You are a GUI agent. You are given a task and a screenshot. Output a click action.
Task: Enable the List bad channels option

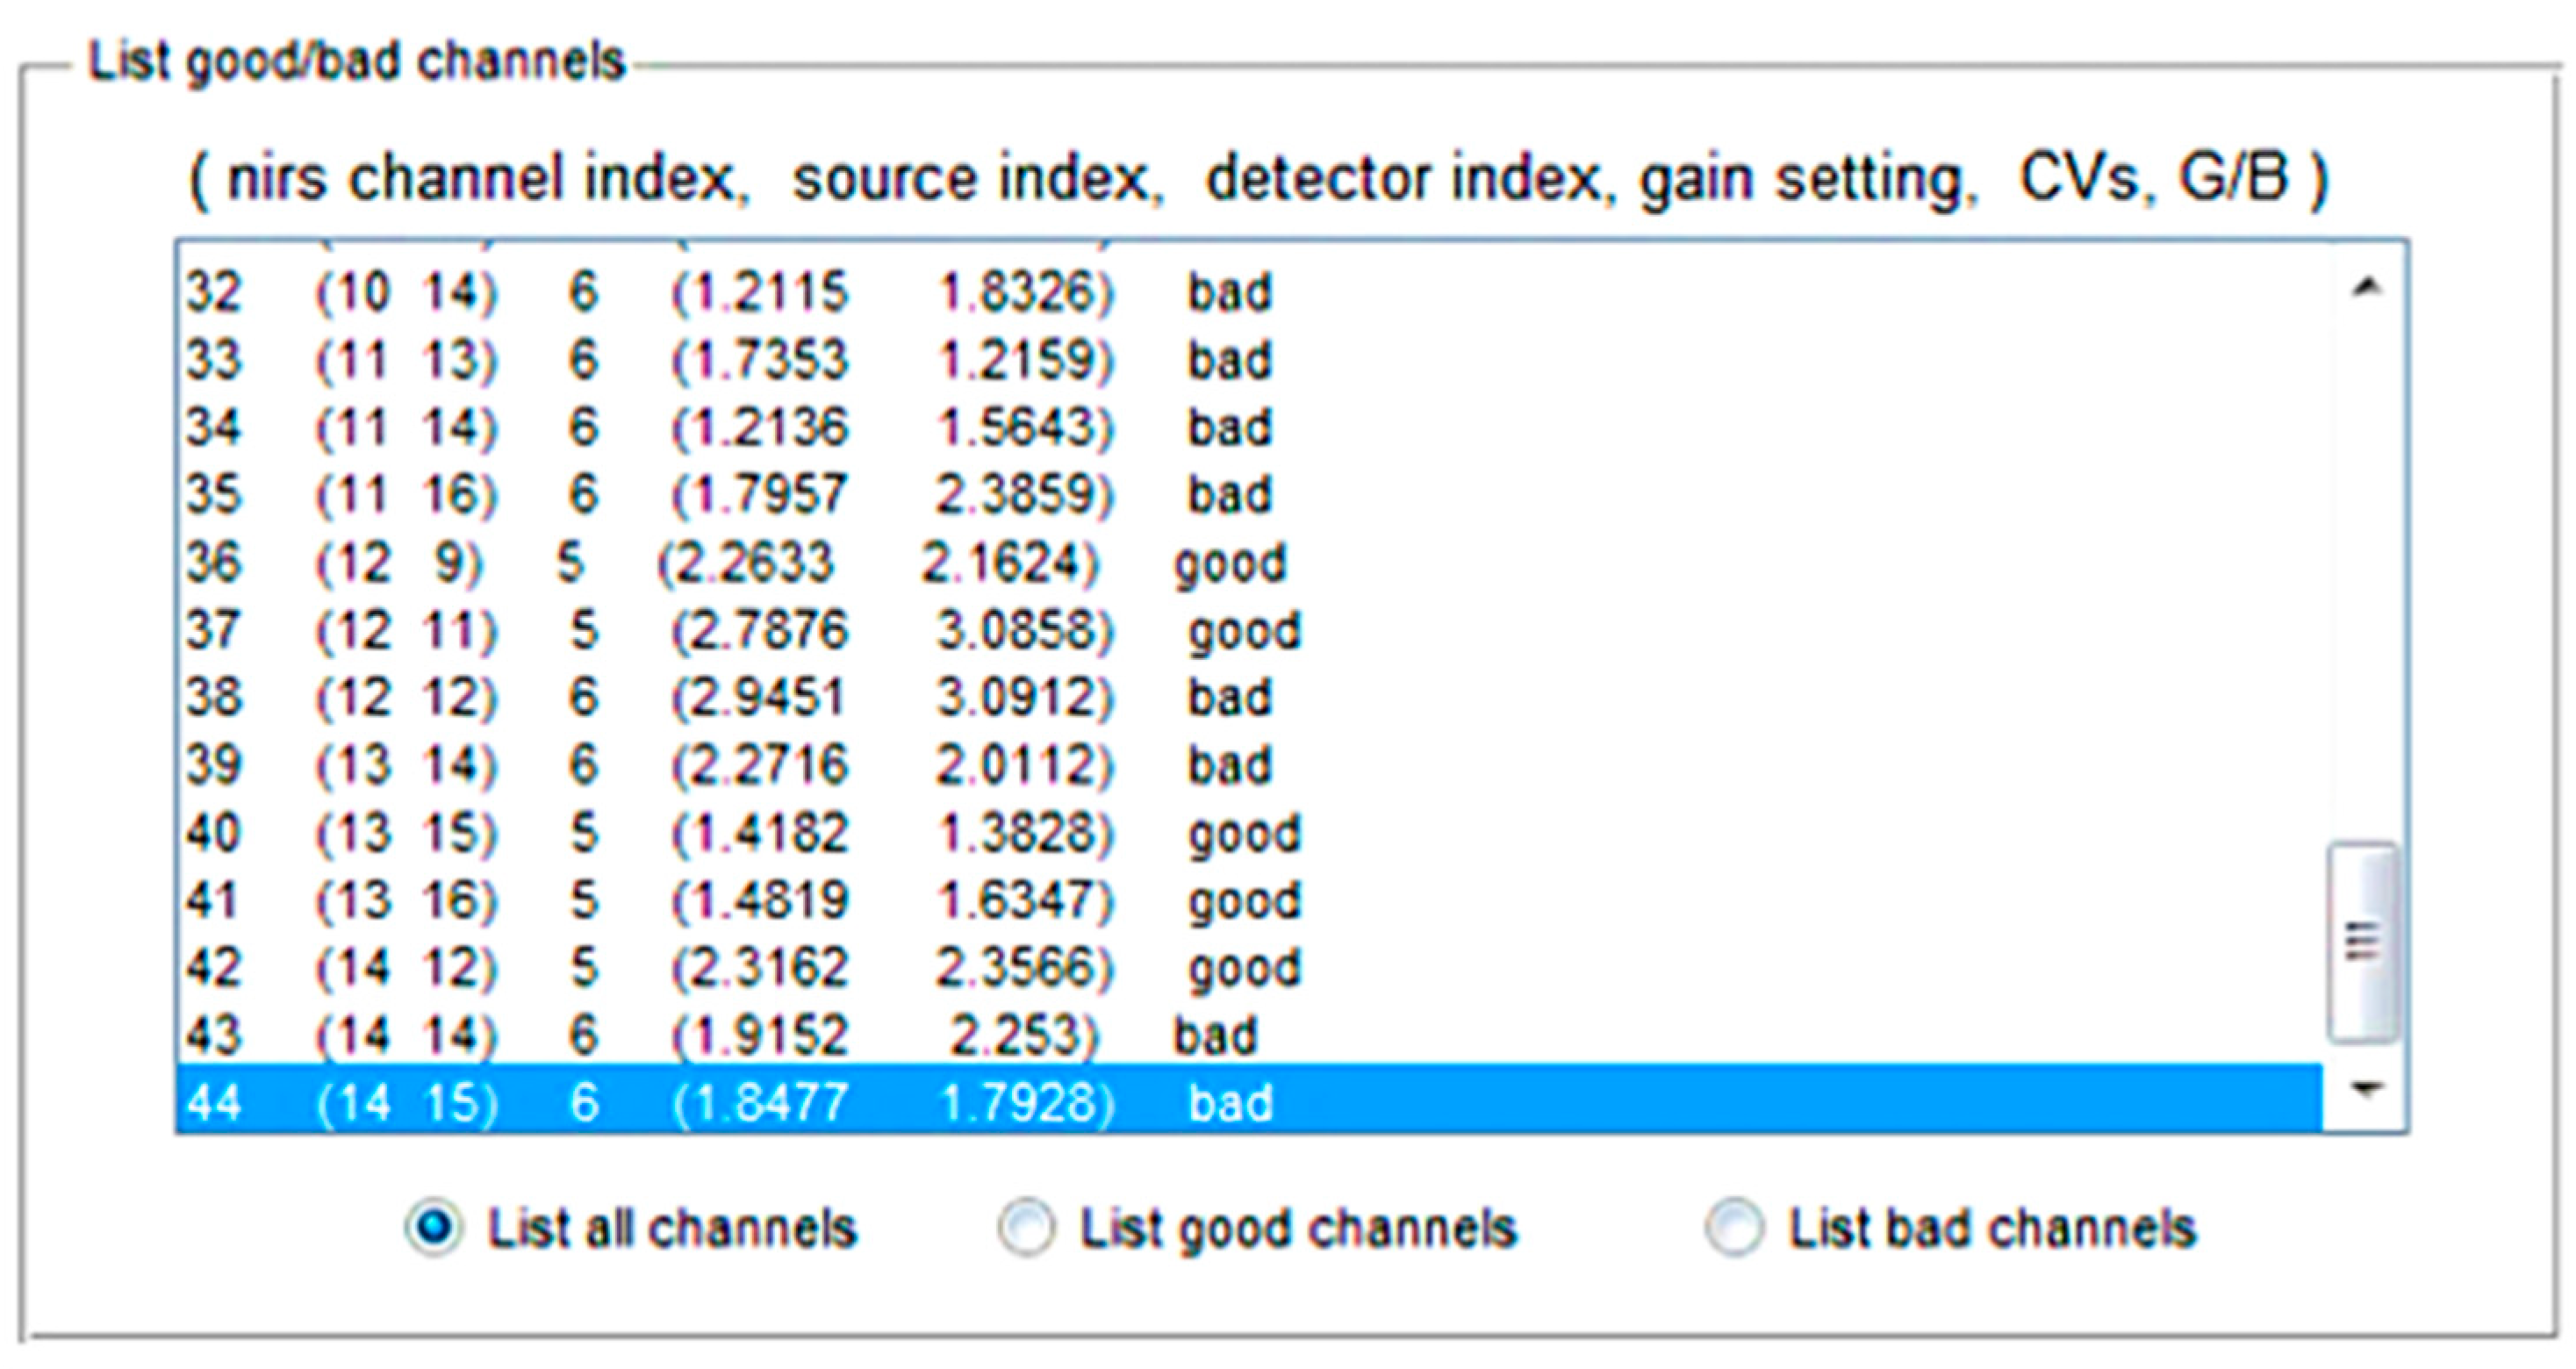click(1734, 1227)
